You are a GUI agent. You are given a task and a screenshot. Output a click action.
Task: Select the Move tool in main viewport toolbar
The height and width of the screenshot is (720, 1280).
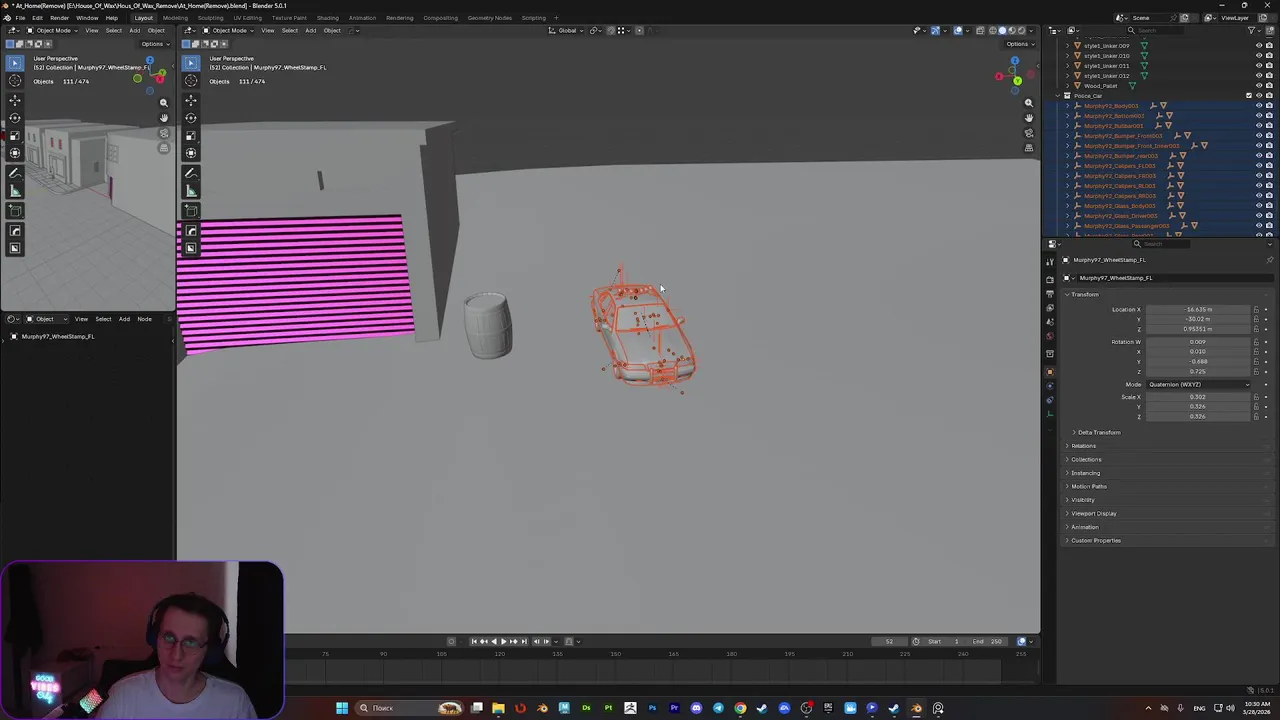[191, 100]
